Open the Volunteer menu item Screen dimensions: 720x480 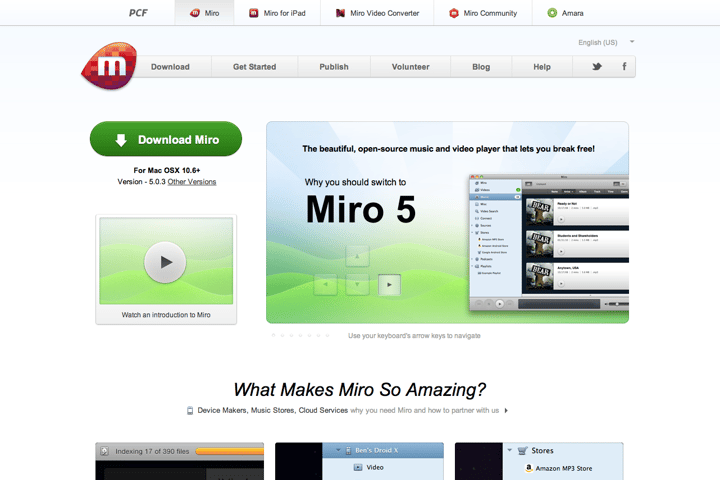[411, 67]
